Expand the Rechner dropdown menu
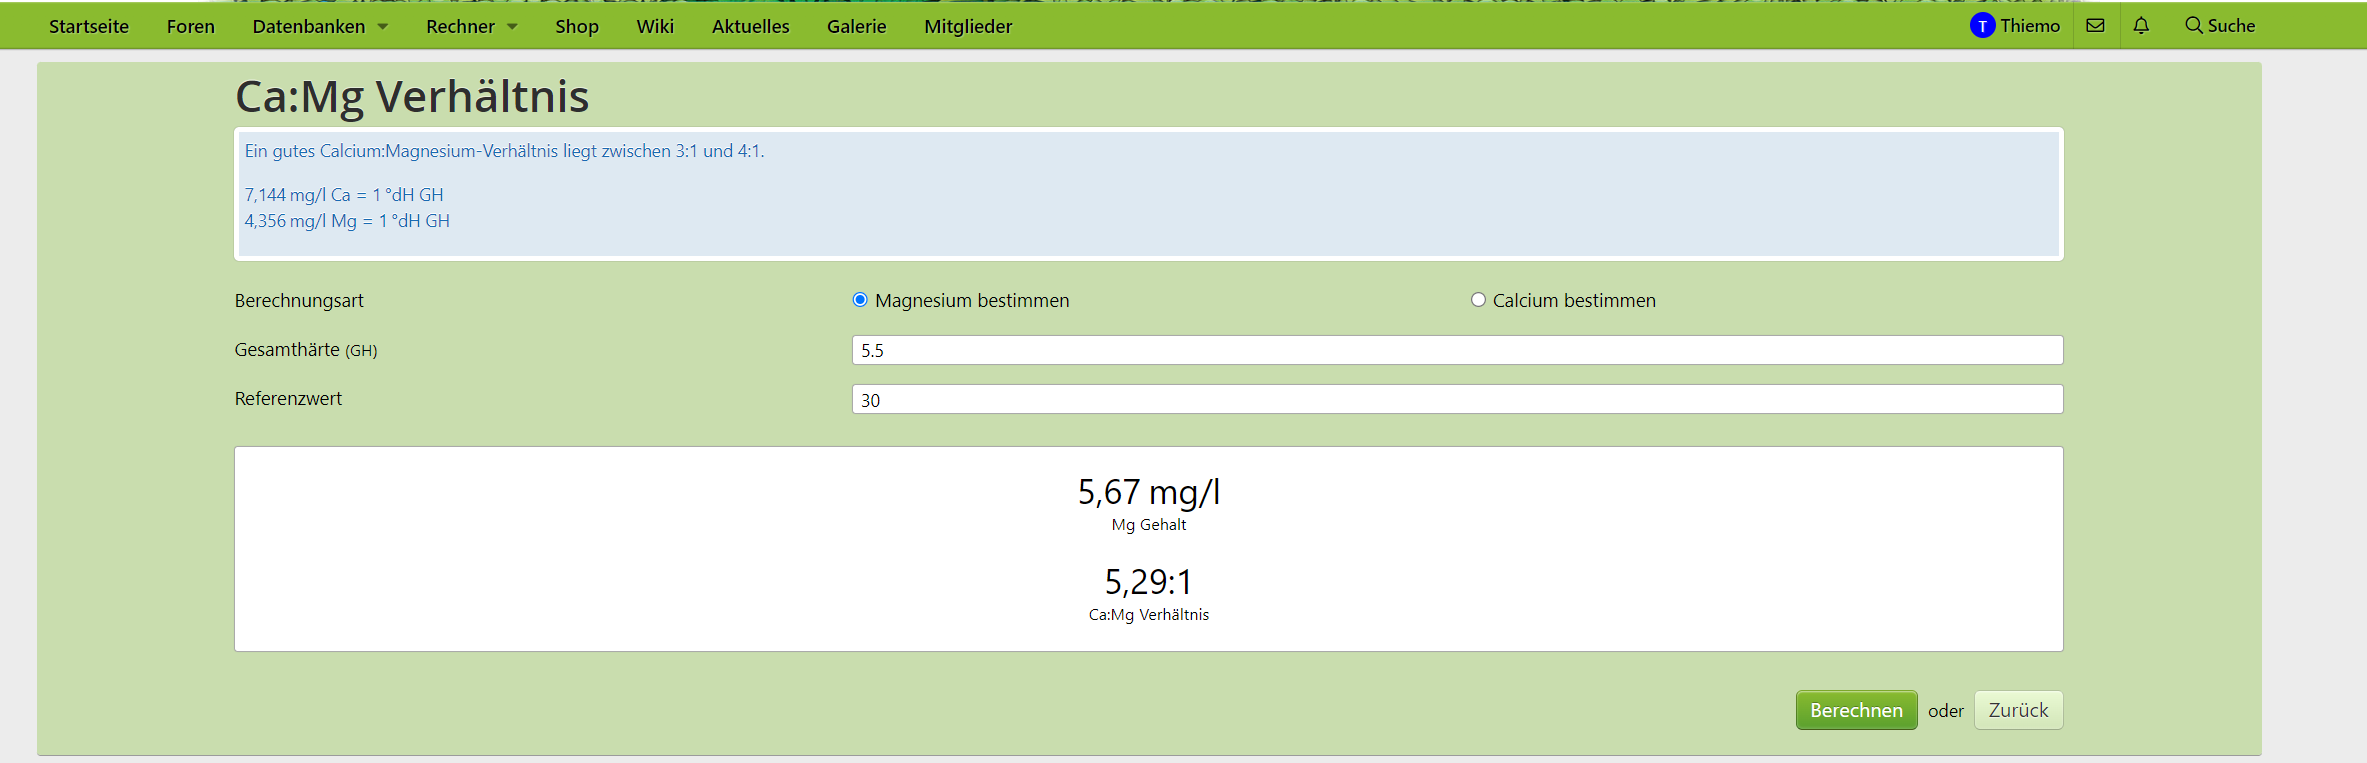2367x763 pixels. pos(472,27)
